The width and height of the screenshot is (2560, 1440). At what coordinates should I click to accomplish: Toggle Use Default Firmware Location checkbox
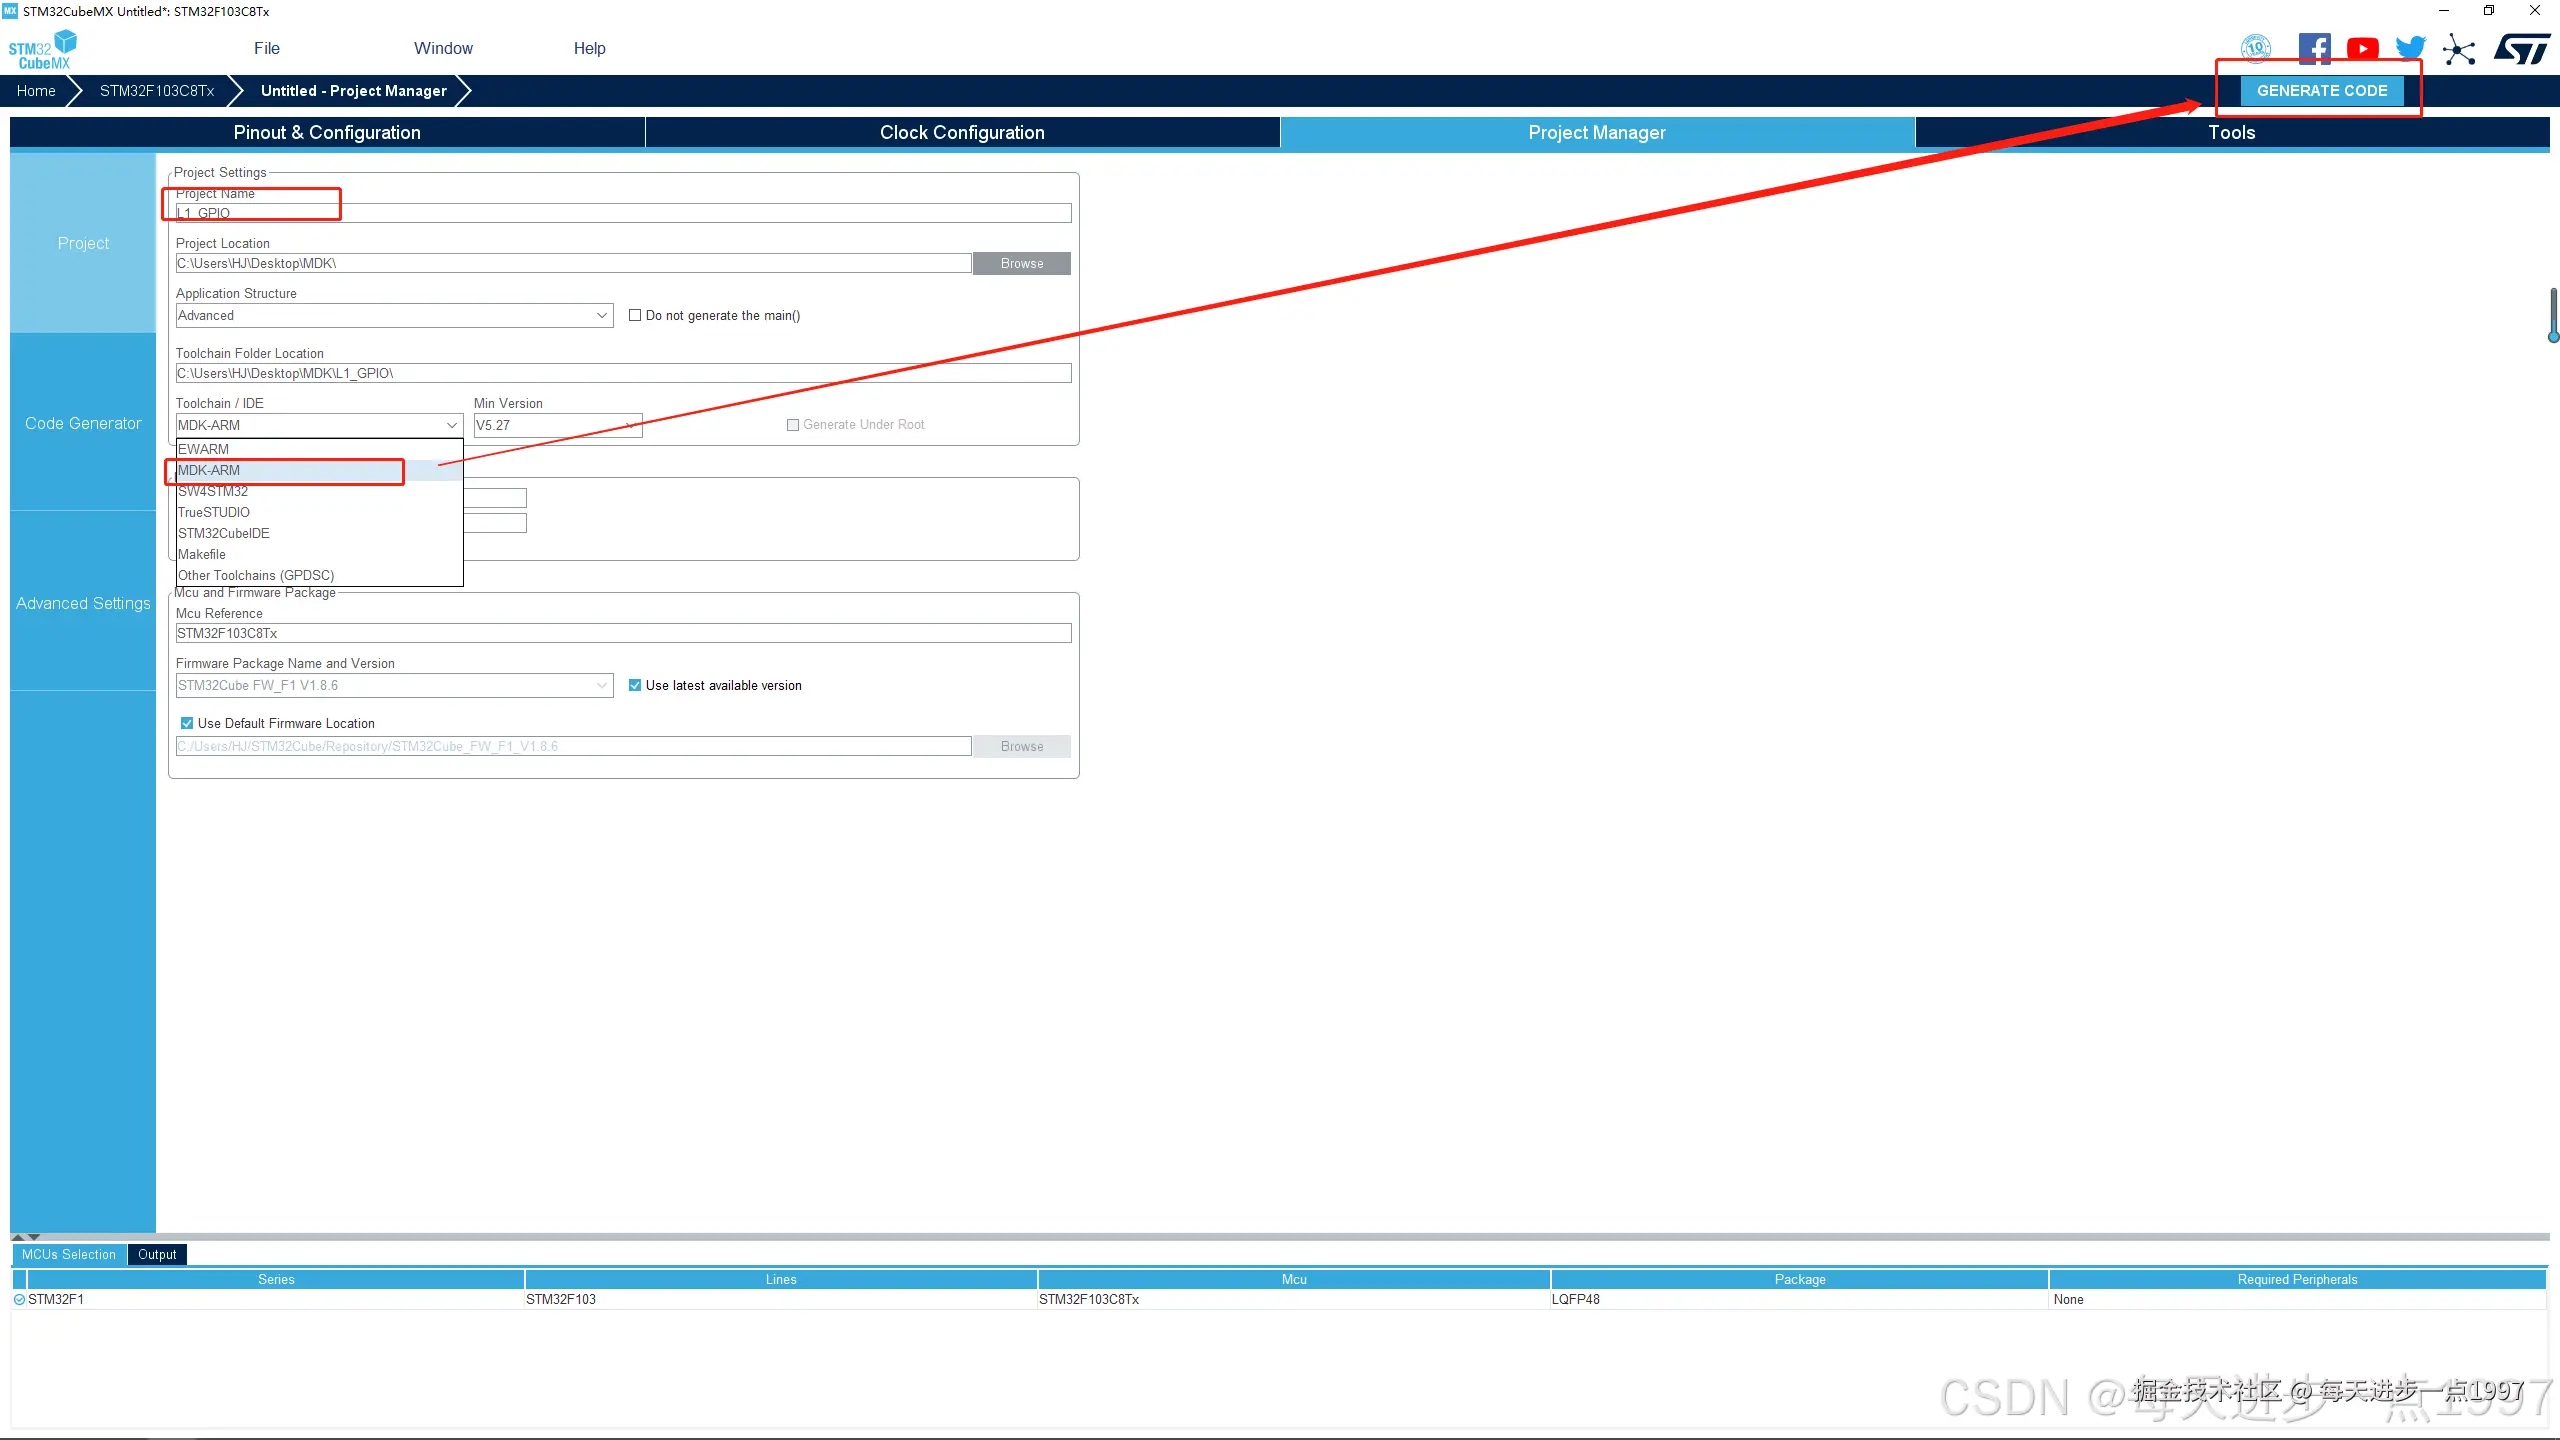coord(187,723)
